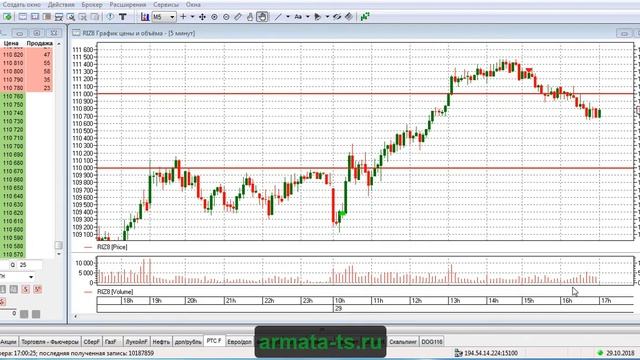Click the zoom in circle icon
Viewport: 640px width, 360px height.
coord(214,17)
